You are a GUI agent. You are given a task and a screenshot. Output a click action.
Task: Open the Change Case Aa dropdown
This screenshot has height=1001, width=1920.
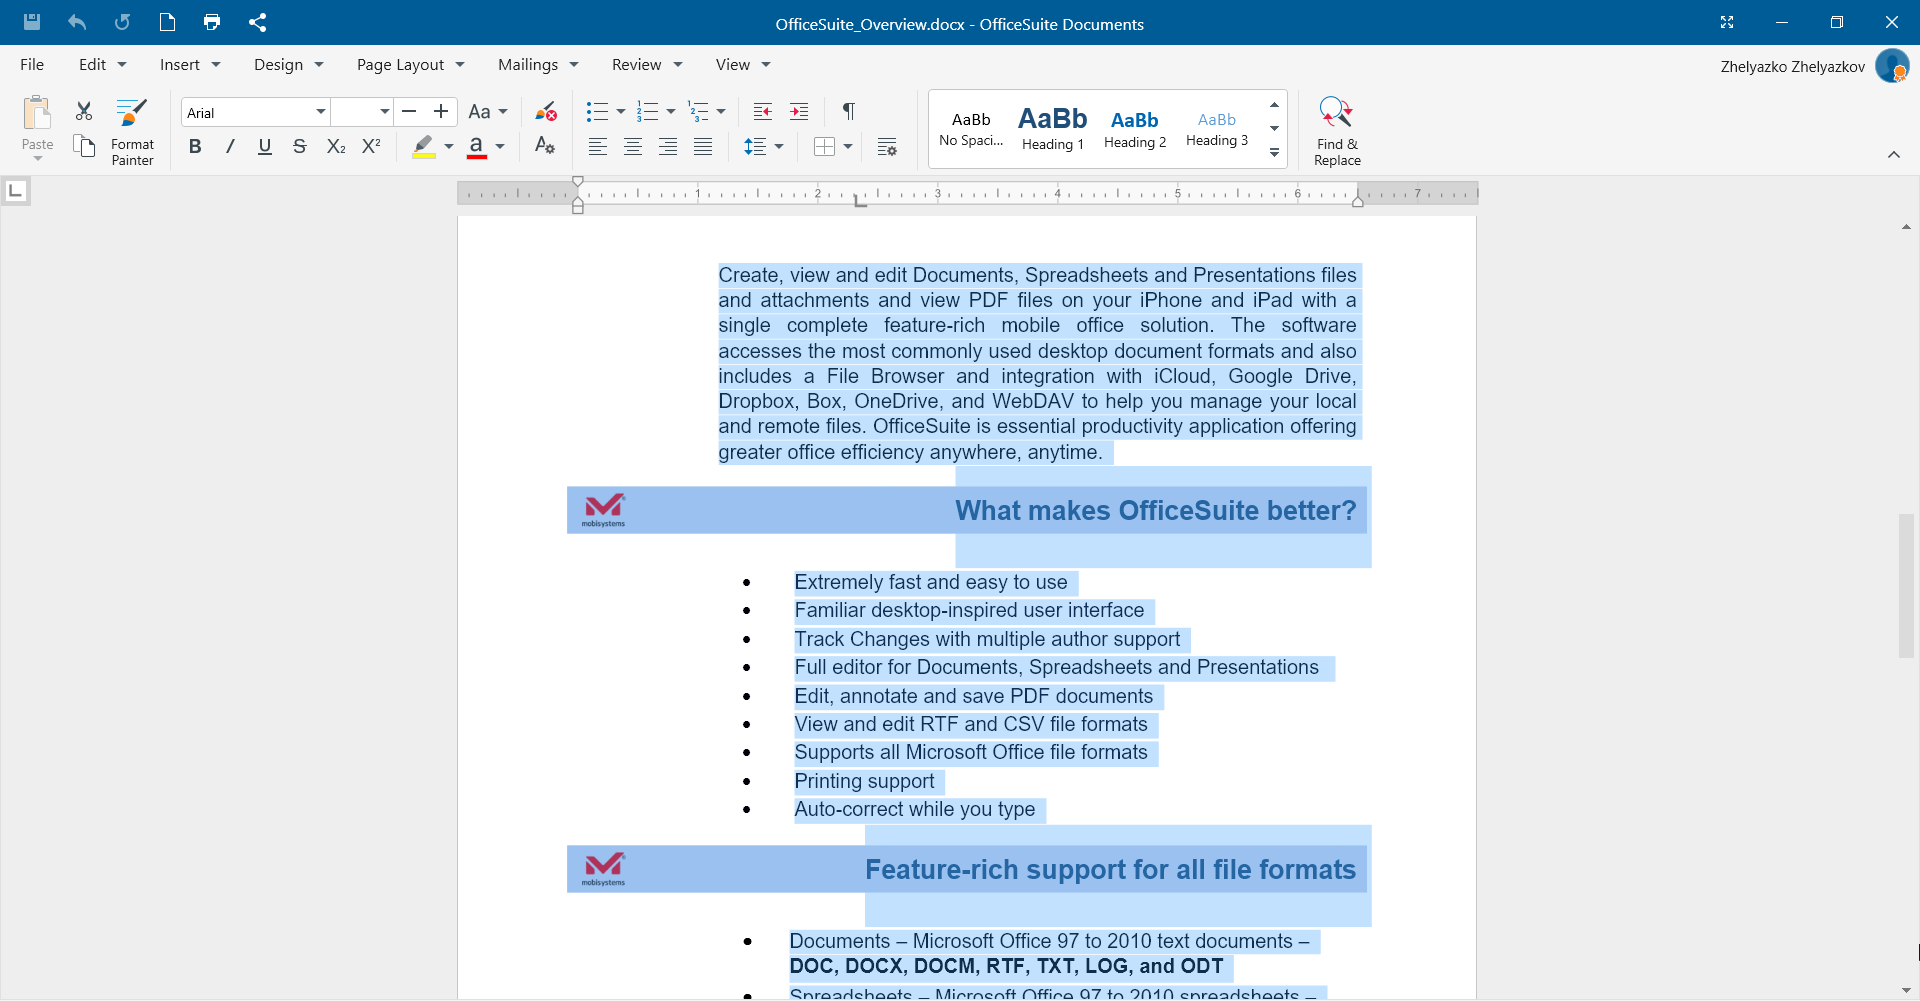[x=488, y=111]
